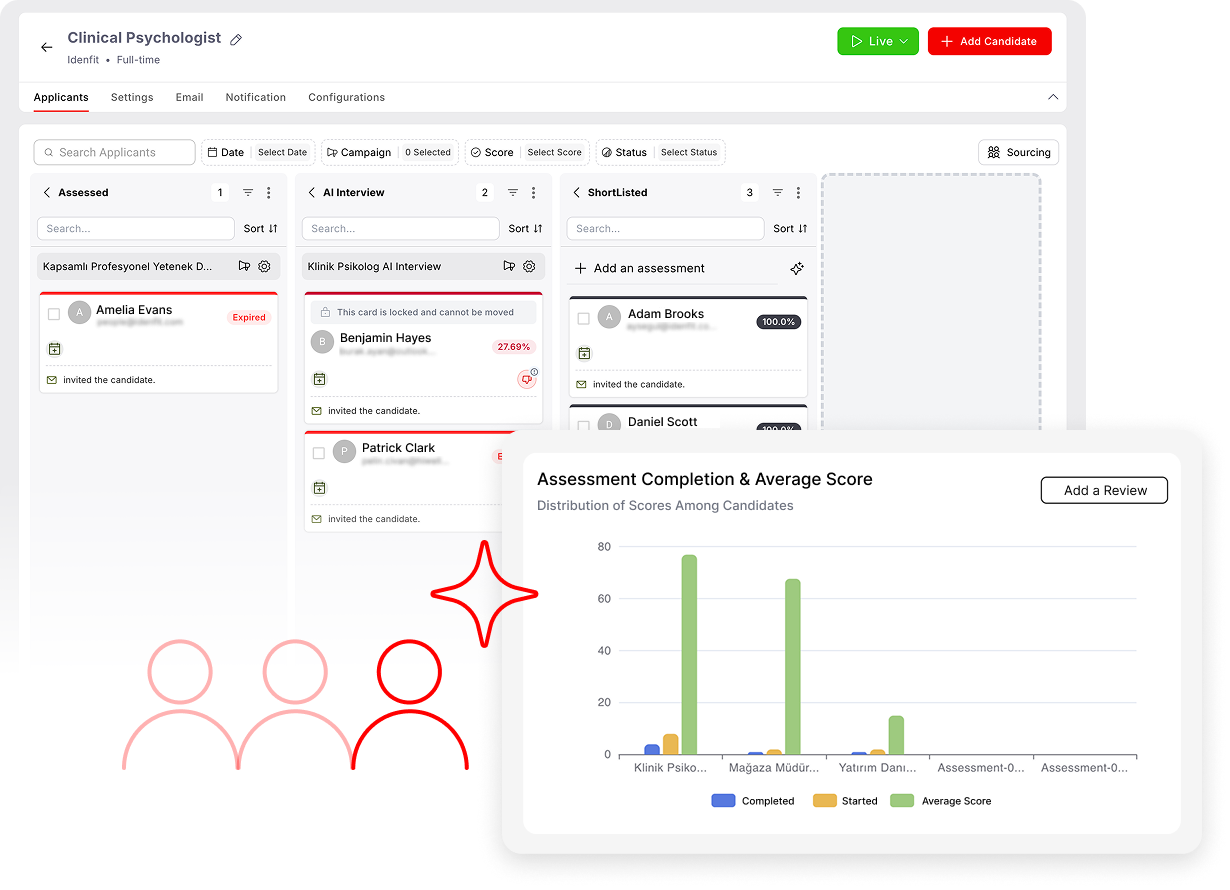Screen dimensions: 1230x890
Task: Open three-dot menu in Assessed column
Action: 269,193
